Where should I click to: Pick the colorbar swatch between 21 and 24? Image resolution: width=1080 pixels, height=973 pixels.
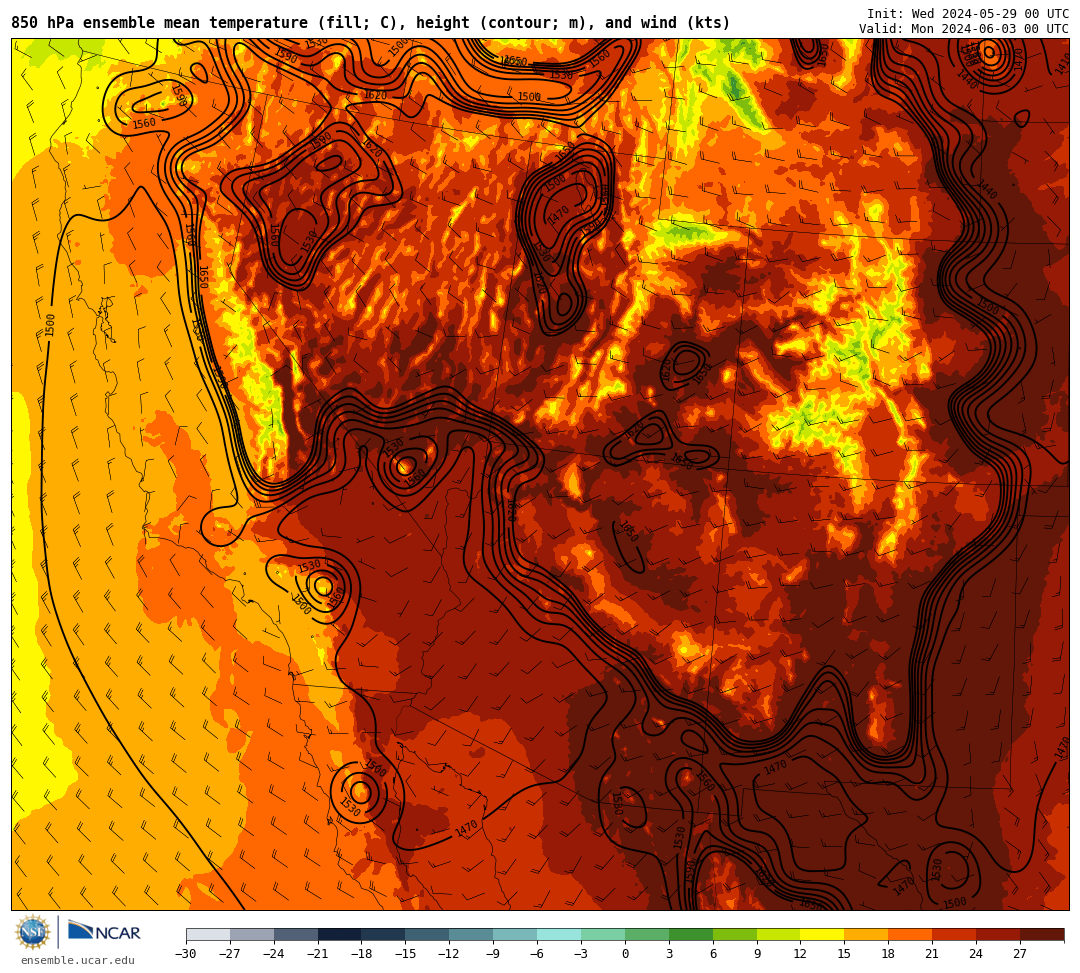955,934
